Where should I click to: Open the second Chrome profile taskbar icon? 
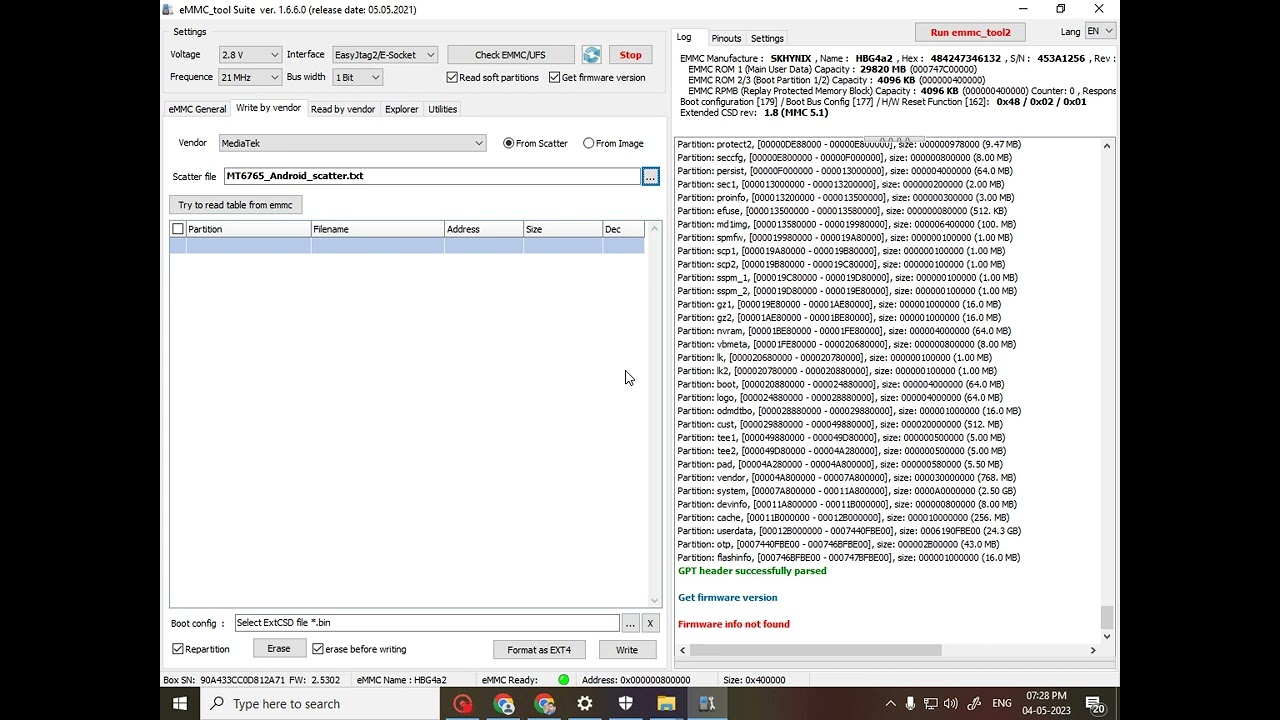[x=545, y=704]
